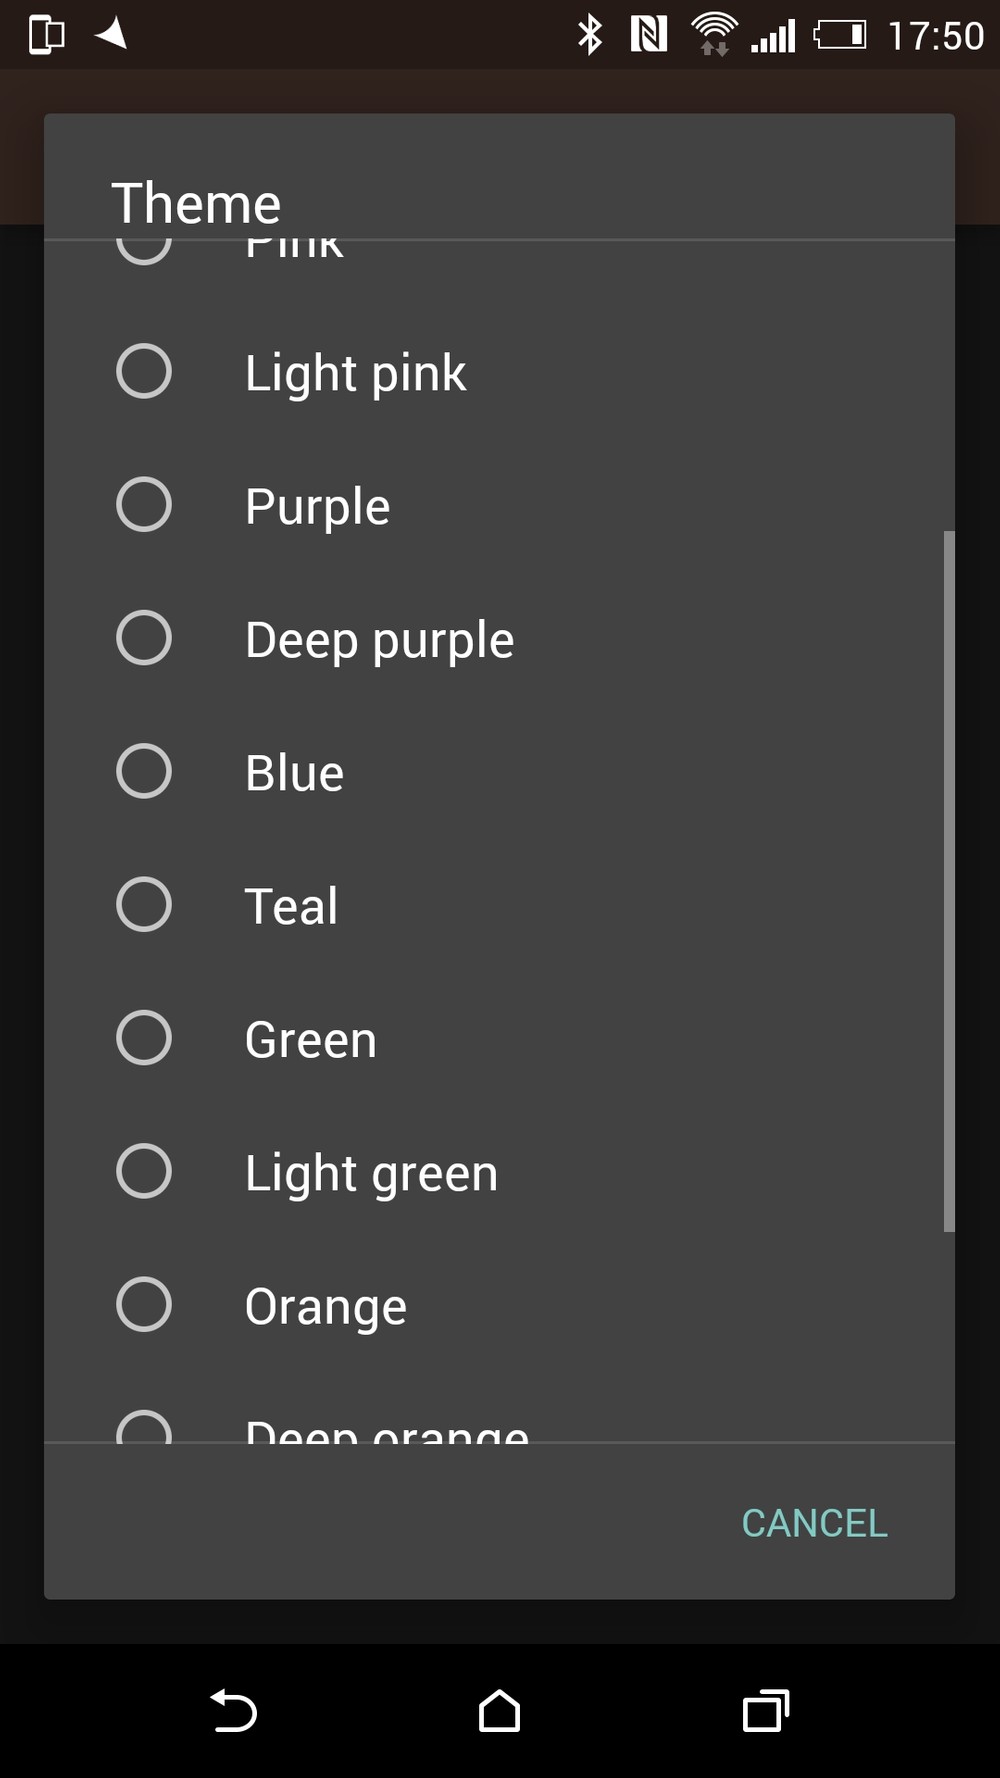Viewport: 1000px width, 1778px height.
Task: Tap the NFC status bar icon
Action: point(649,35)
